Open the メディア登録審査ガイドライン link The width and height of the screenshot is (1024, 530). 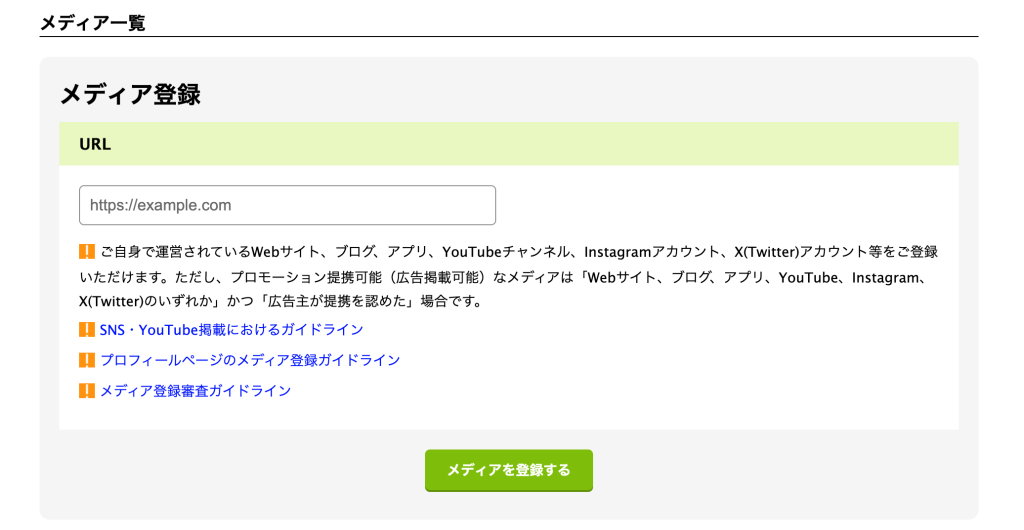pos(195,391)
